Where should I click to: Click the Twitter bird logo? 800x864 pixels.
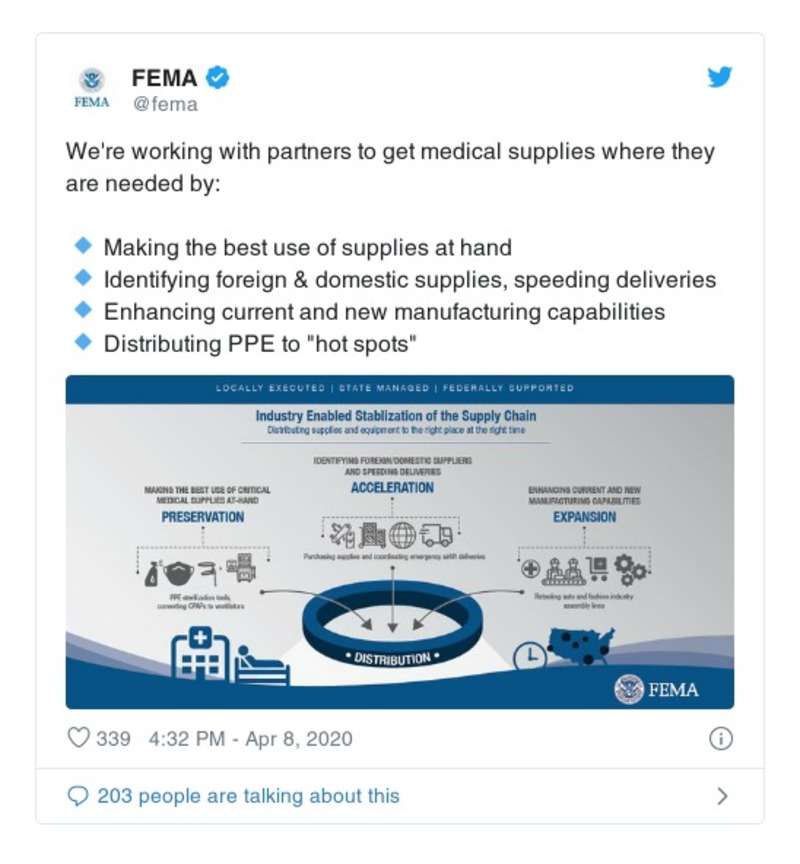tap(720, 78)
